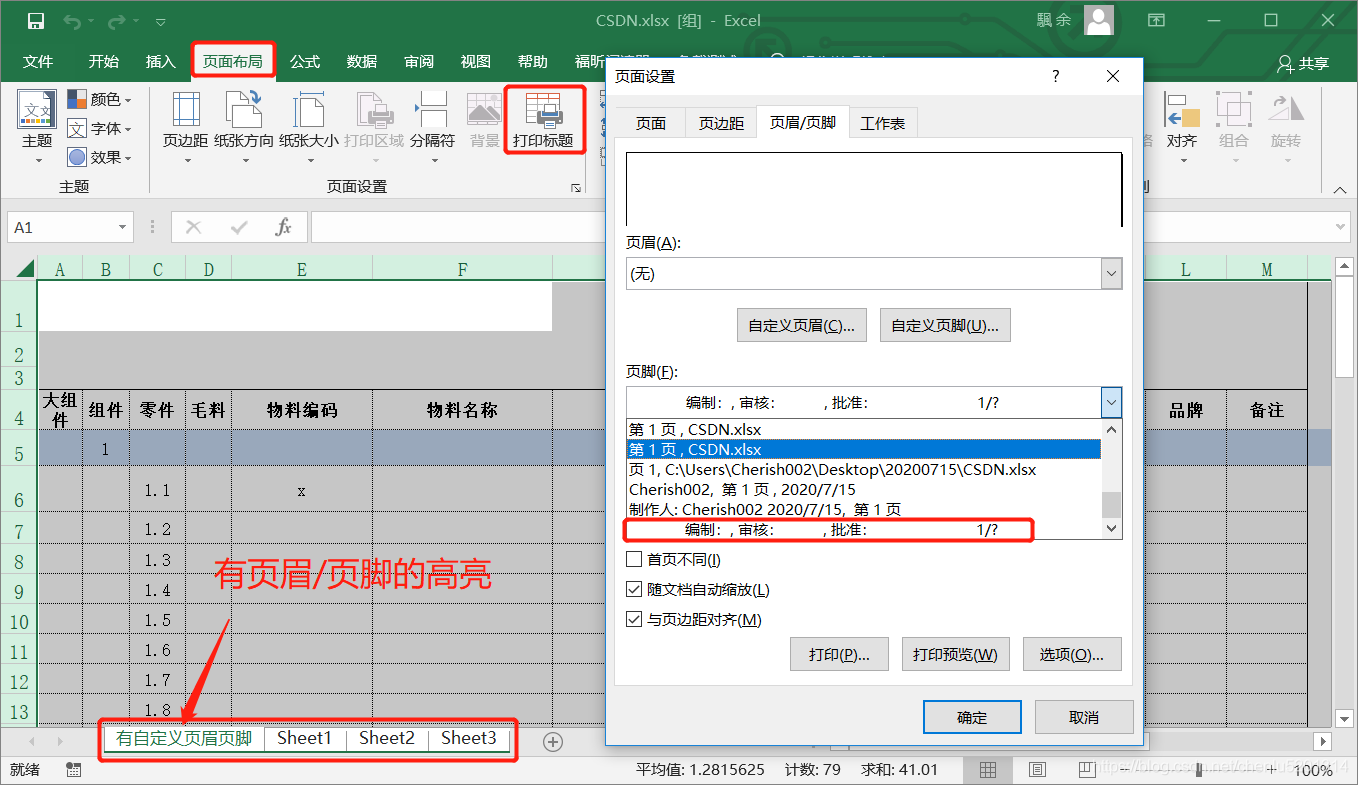Click the Options (选项) button
The image size is (1358, 785).
tap(1072, 654)
